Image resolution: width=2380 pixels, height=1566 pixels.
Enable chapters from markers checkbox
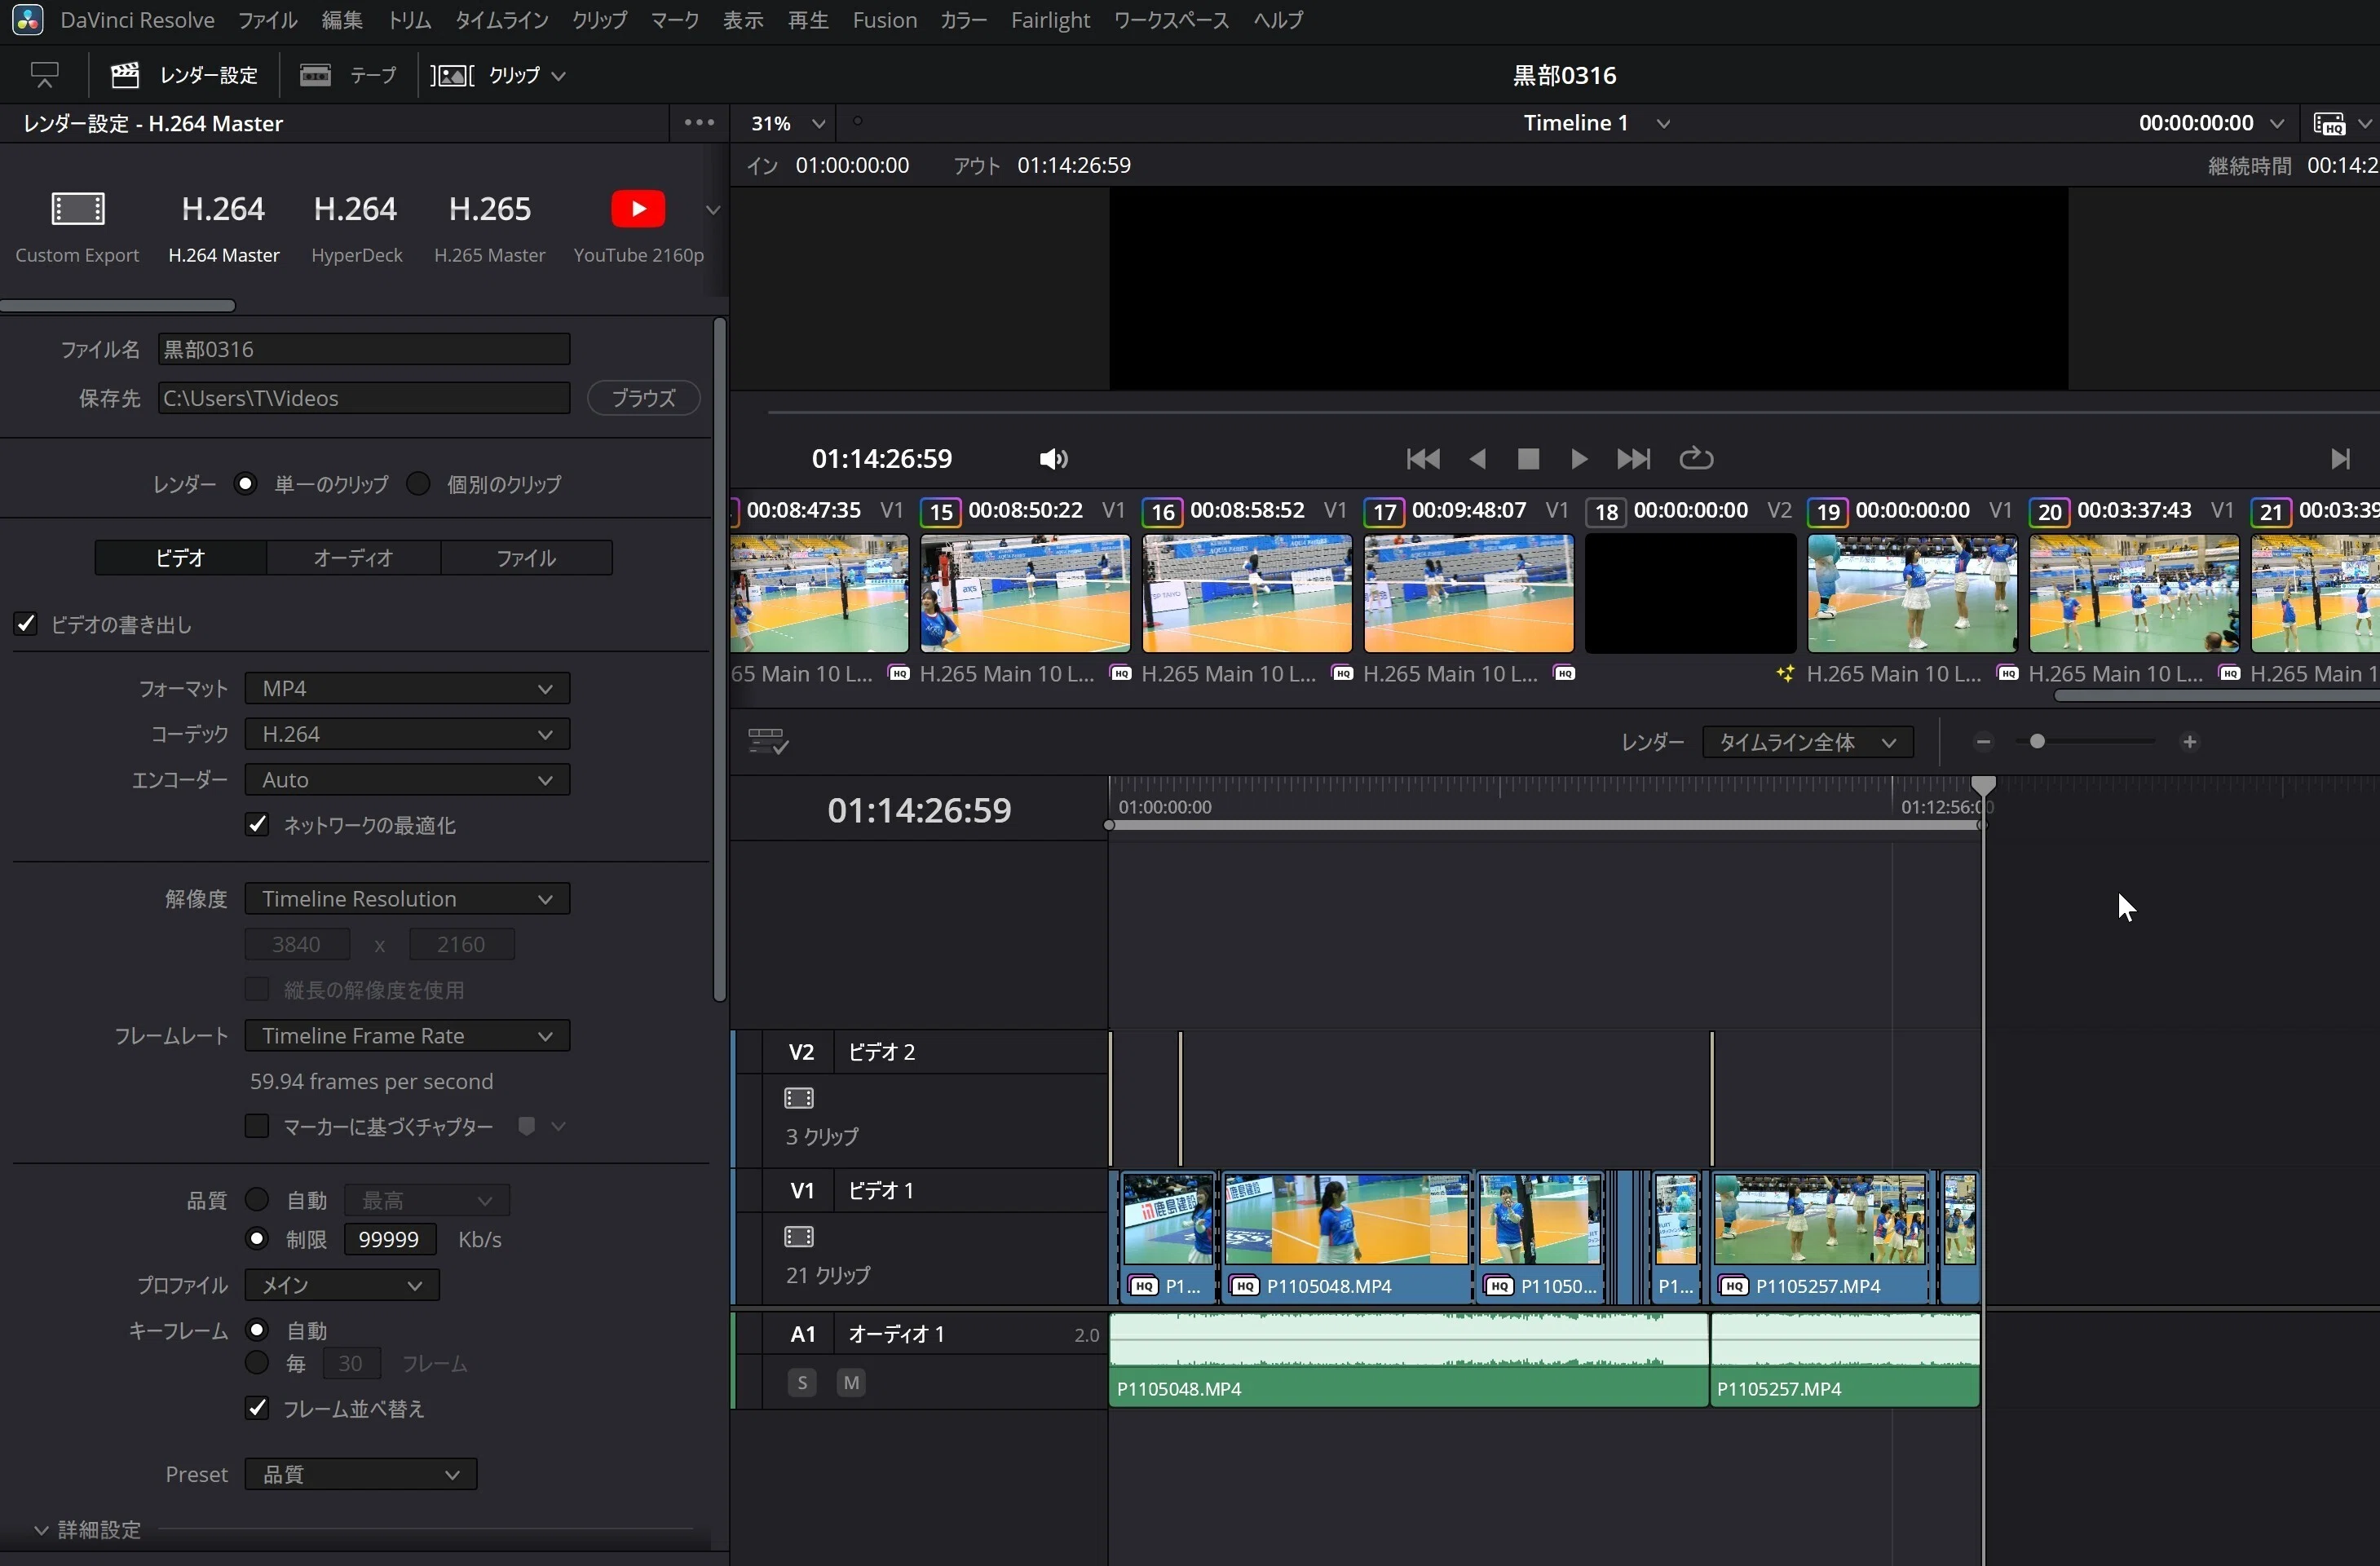[257, 1126]
